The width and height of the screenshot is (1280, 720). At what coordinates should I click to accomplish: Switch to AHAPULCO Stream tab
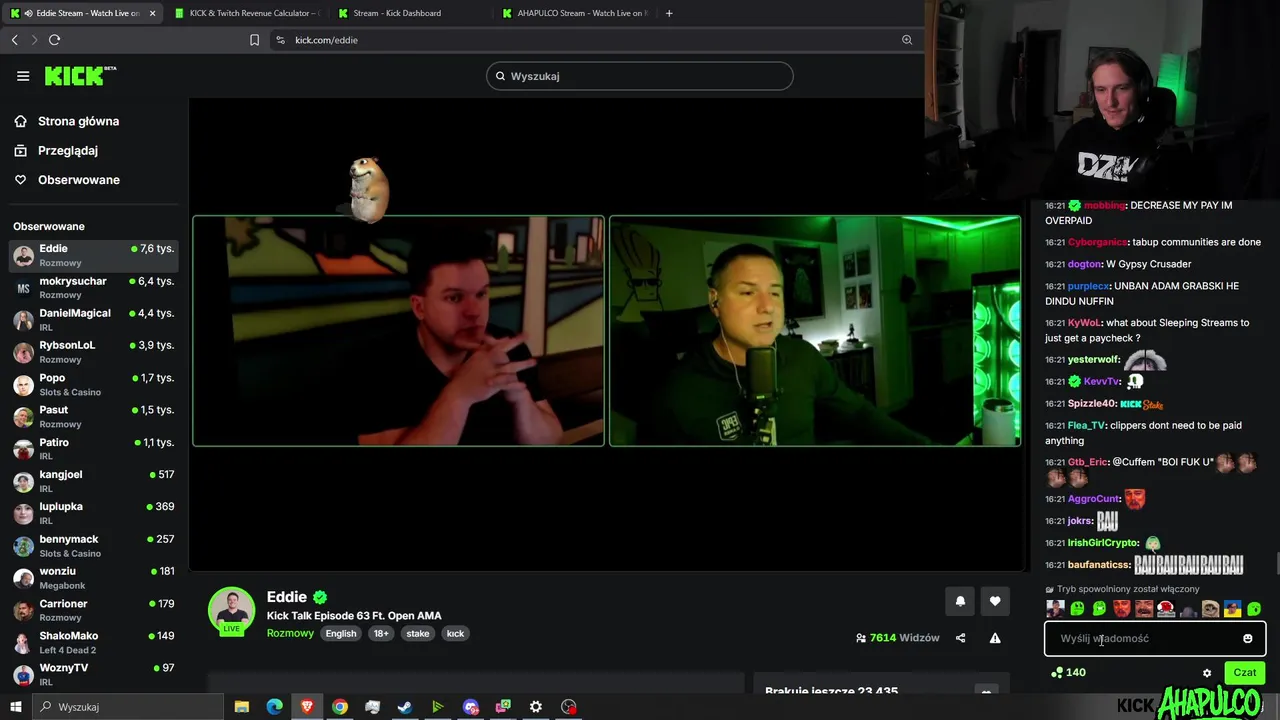click(x=574, y=13)
